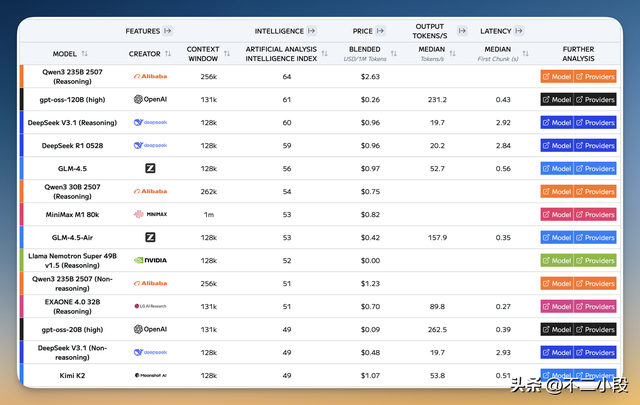The width and height of the screenshot is (640, 405).
Task: Click the 262.5 tokens per second value
Action: click(437, 329)
